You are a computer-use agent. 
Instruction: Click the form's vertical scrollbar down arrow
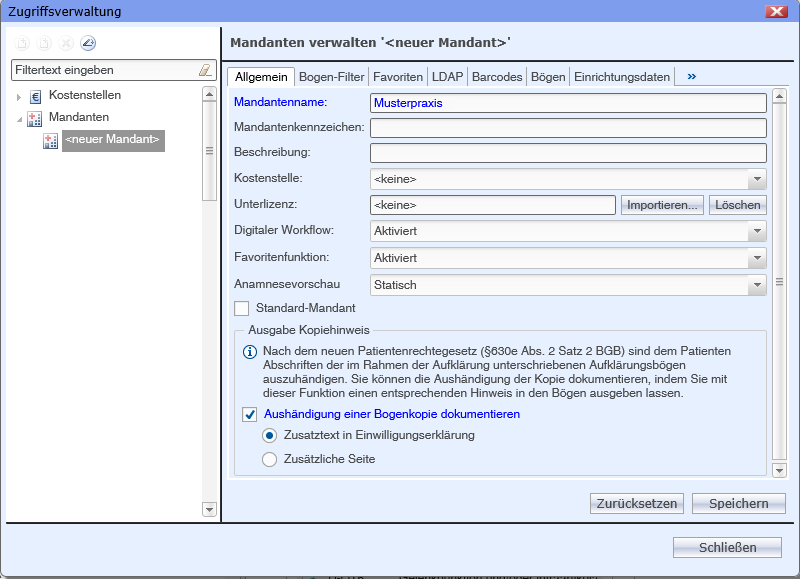[x=780, y=470]
